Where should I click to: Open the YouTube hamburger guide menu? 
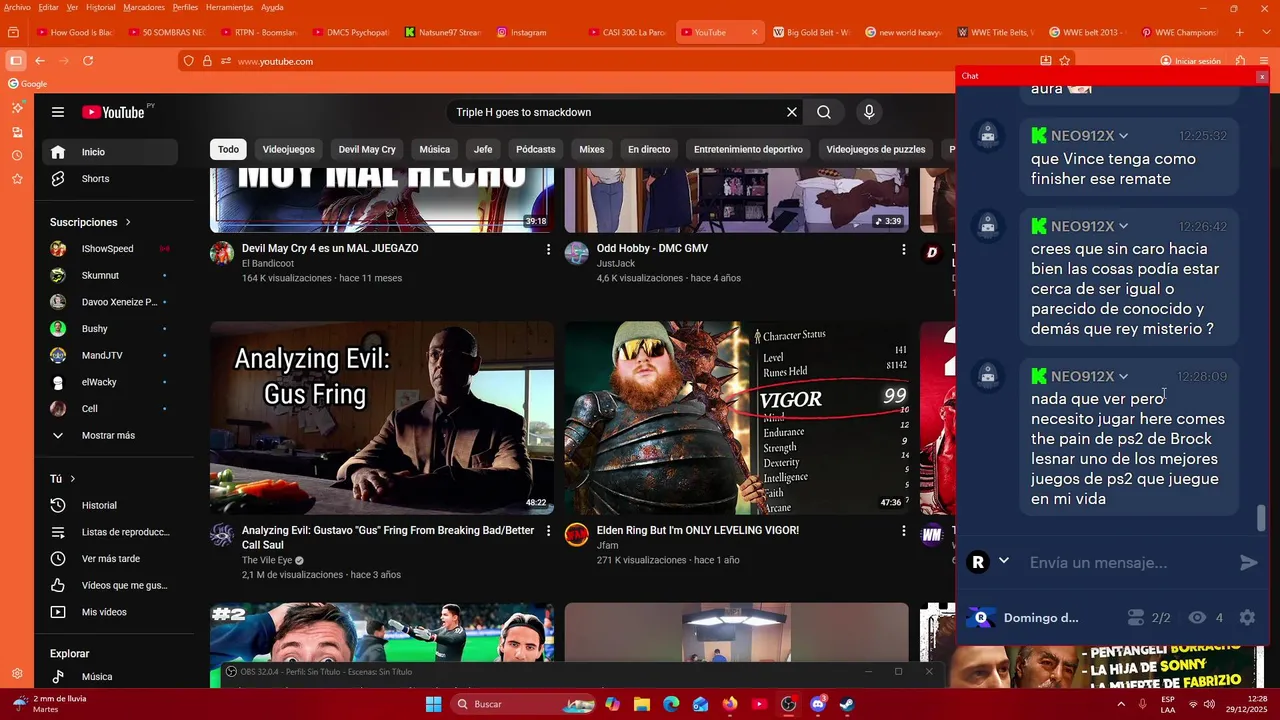(58, 112)
